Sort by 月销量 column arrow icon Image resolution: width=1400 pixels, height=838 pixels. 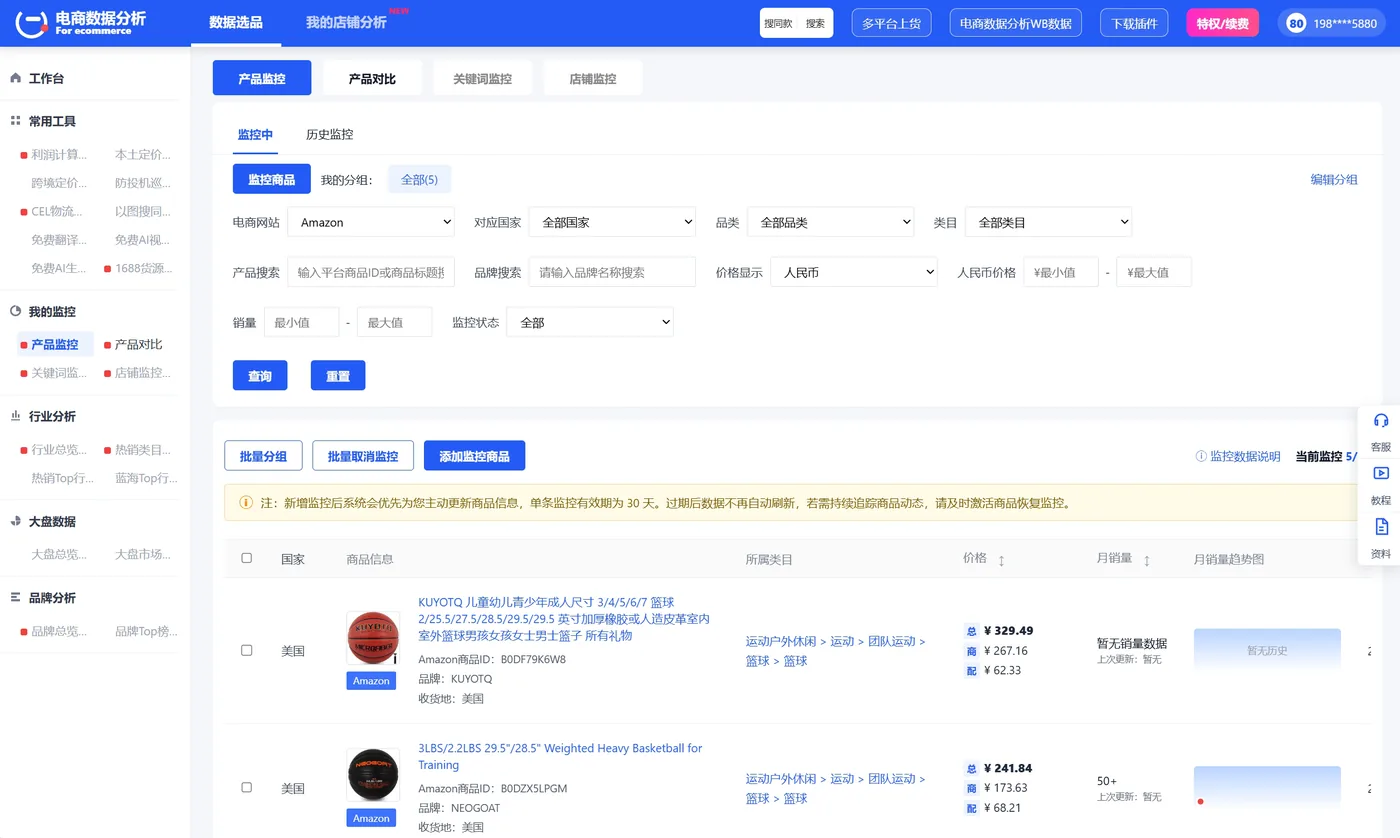click(1146, 560)
